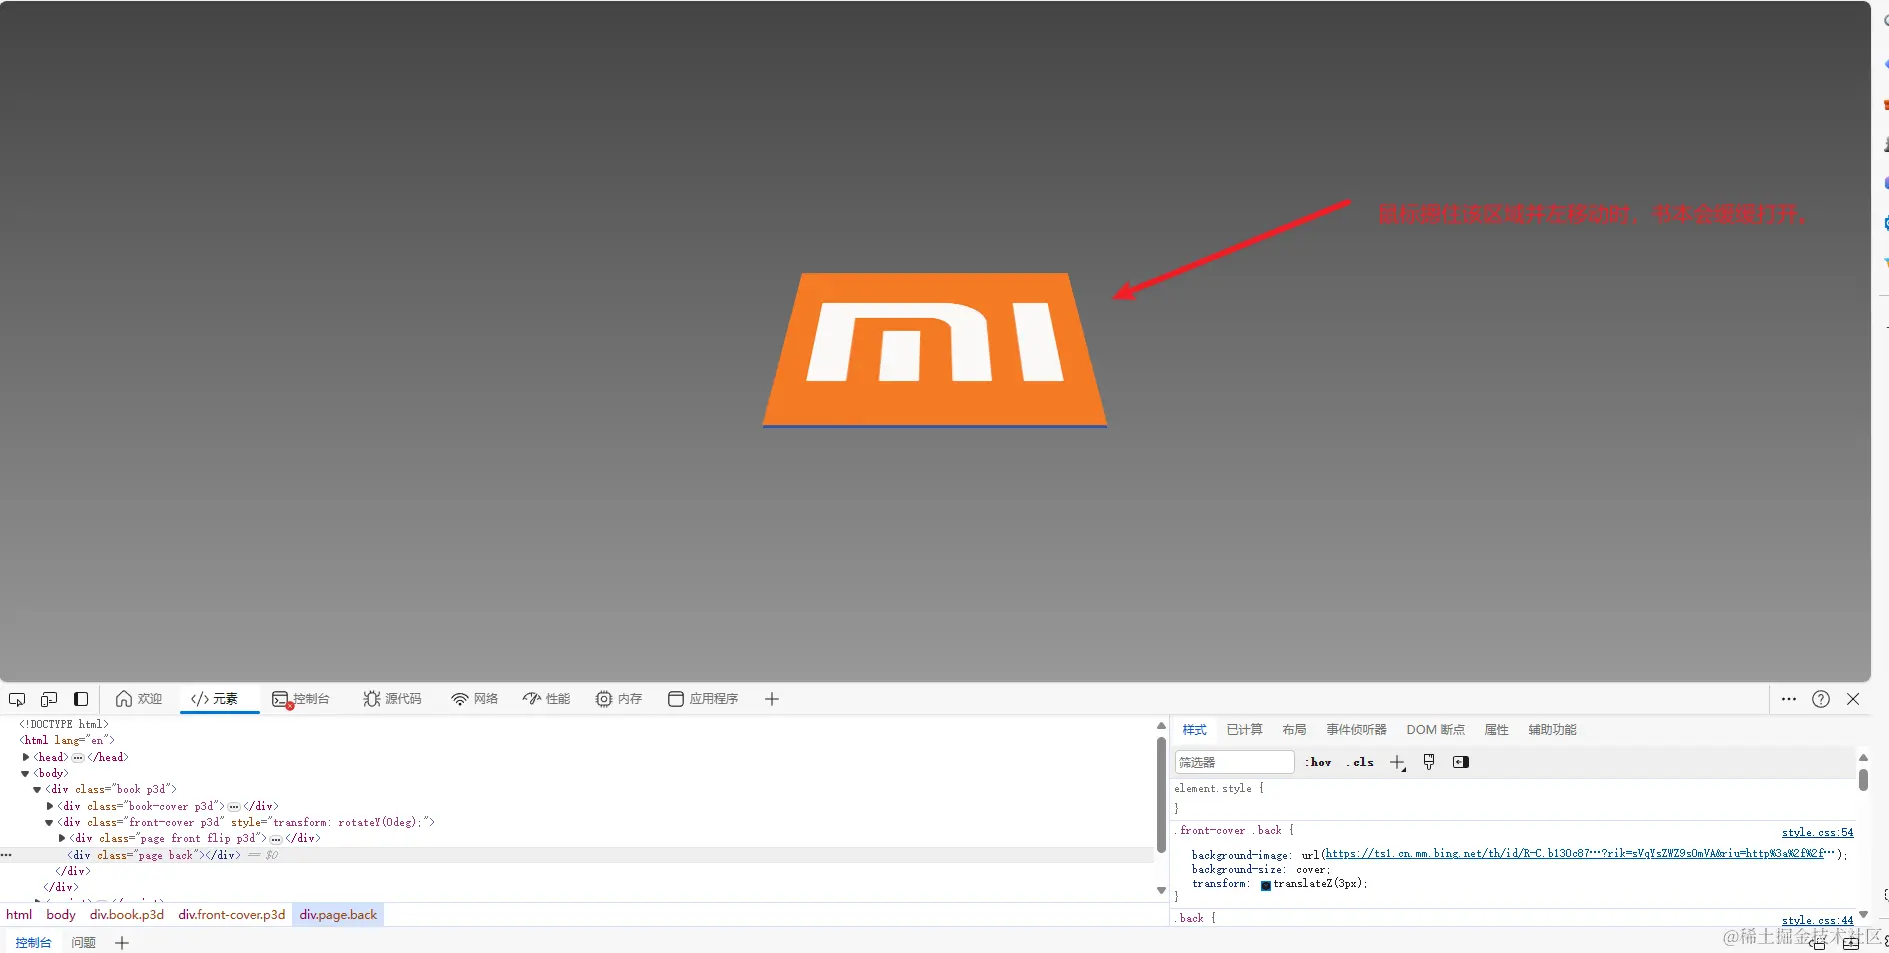Add a new style rule with plus icon

click(x=1398, y=763)
